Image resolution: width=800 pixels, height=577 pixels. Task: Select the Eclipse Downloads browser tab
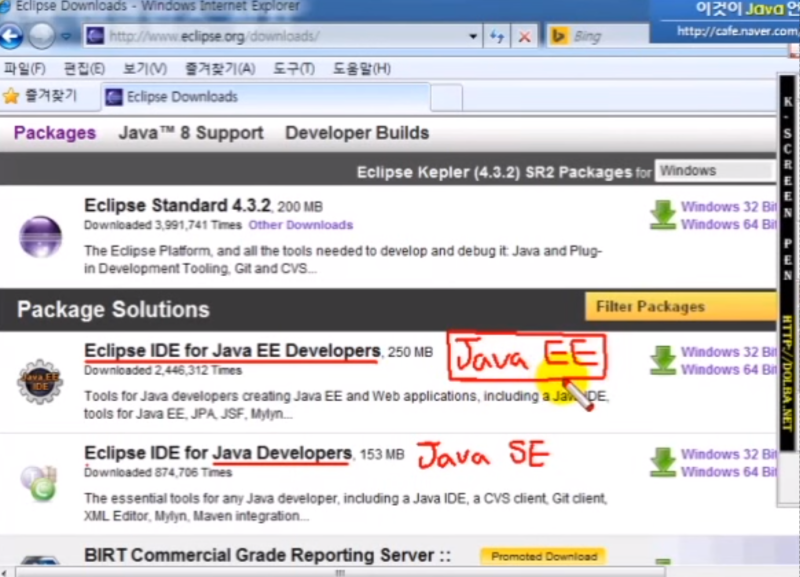[265, 97]
